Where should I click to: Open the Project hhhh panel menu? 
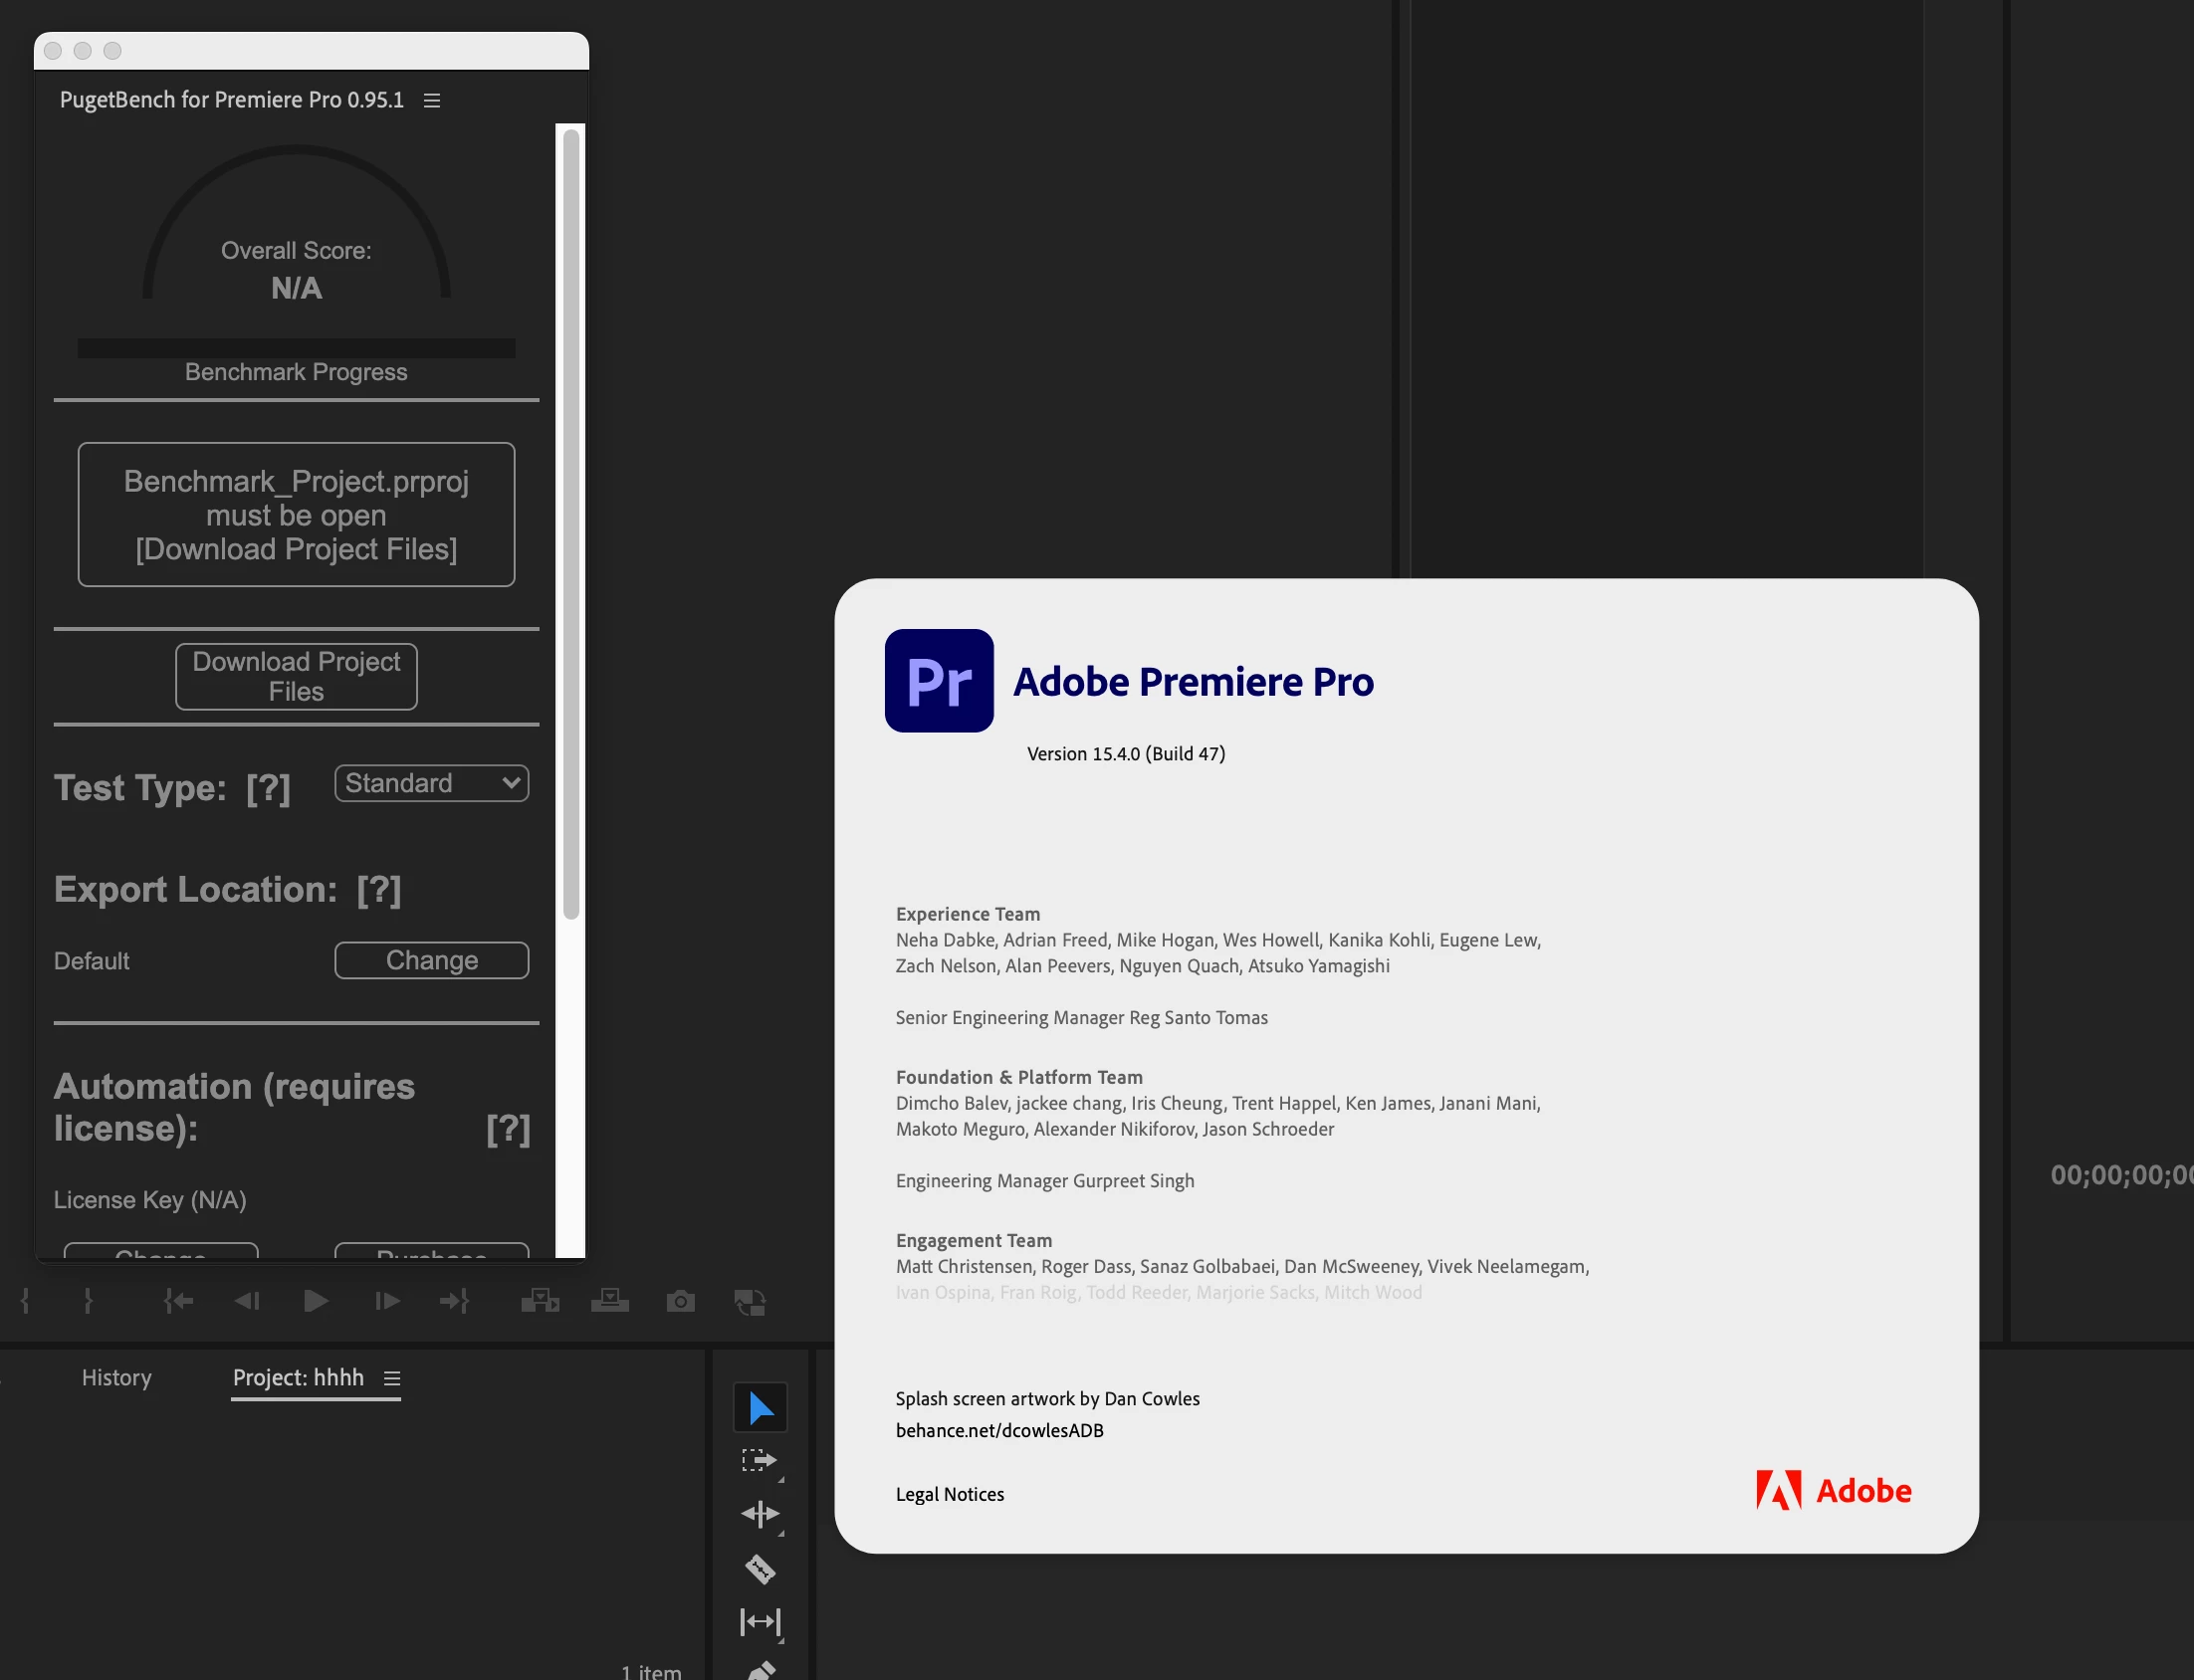click(x=392, y=1378)
